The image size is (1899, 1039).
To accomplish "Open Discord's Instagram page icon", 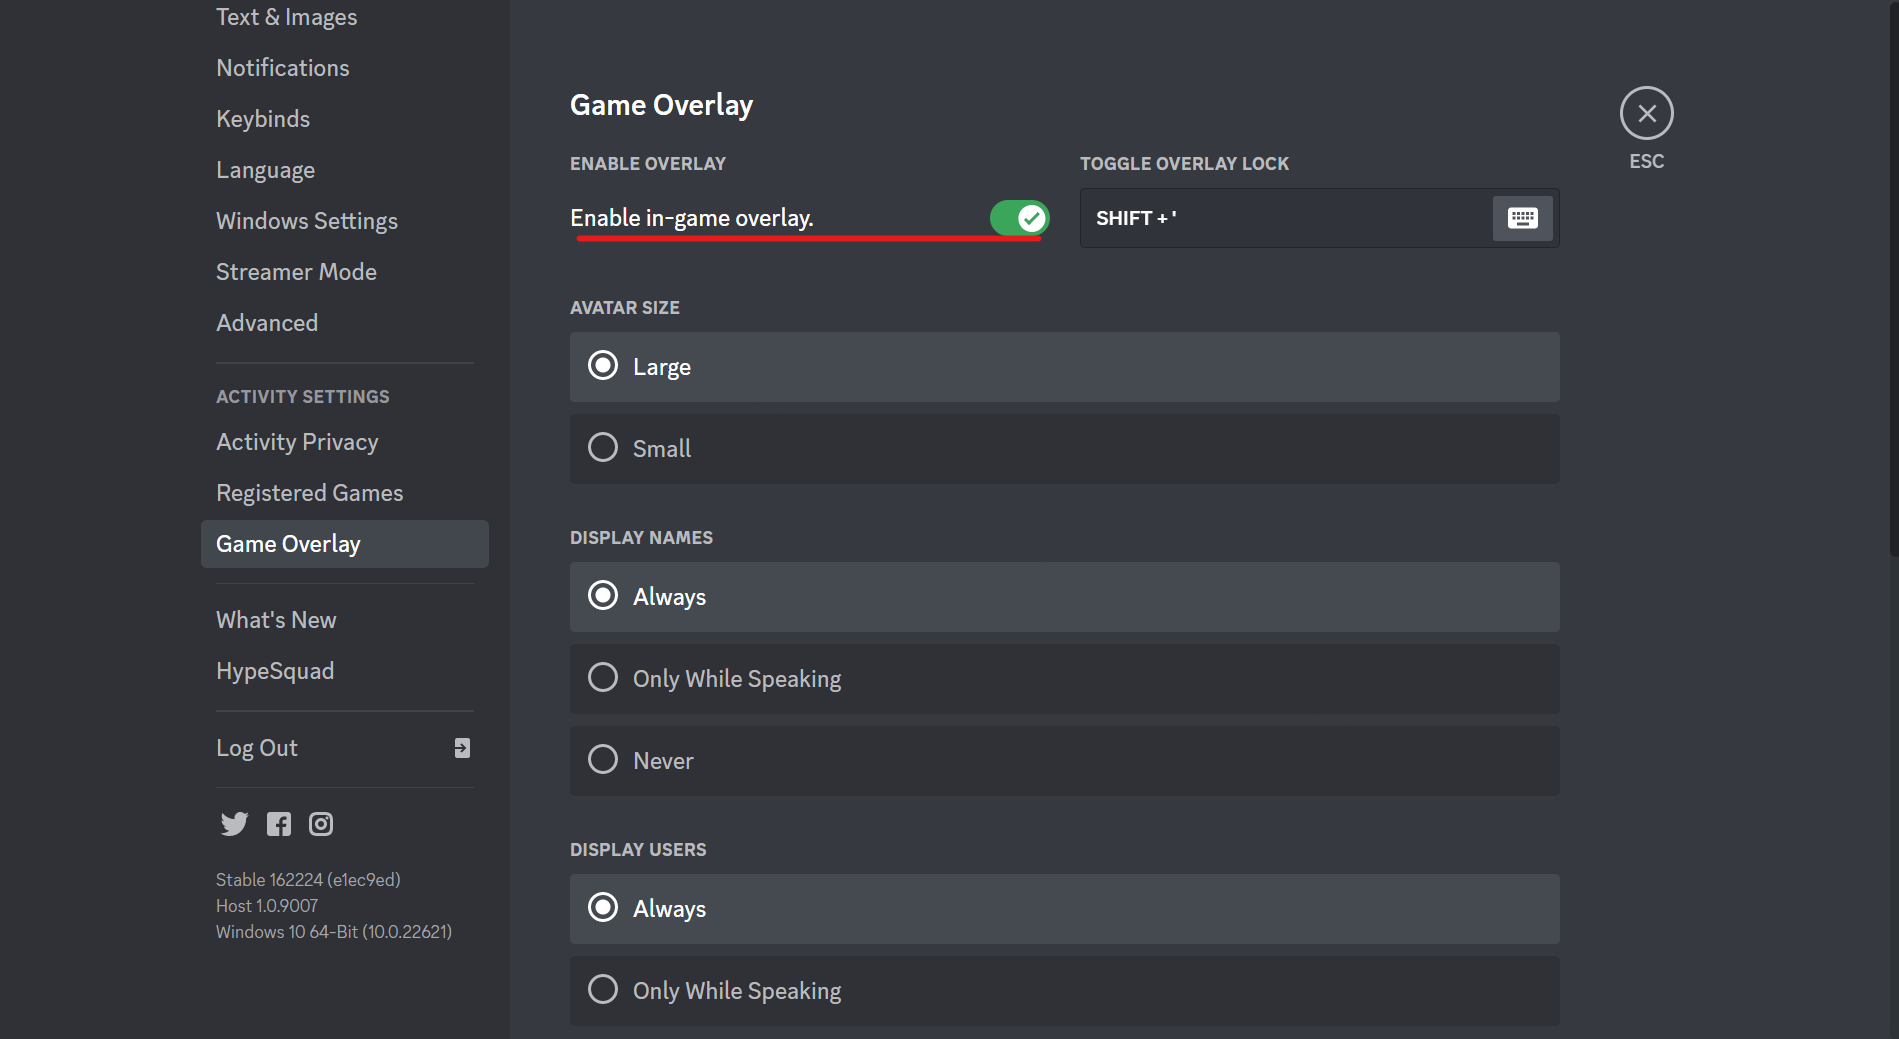I will pyautogui.click(x=321, y=824).
